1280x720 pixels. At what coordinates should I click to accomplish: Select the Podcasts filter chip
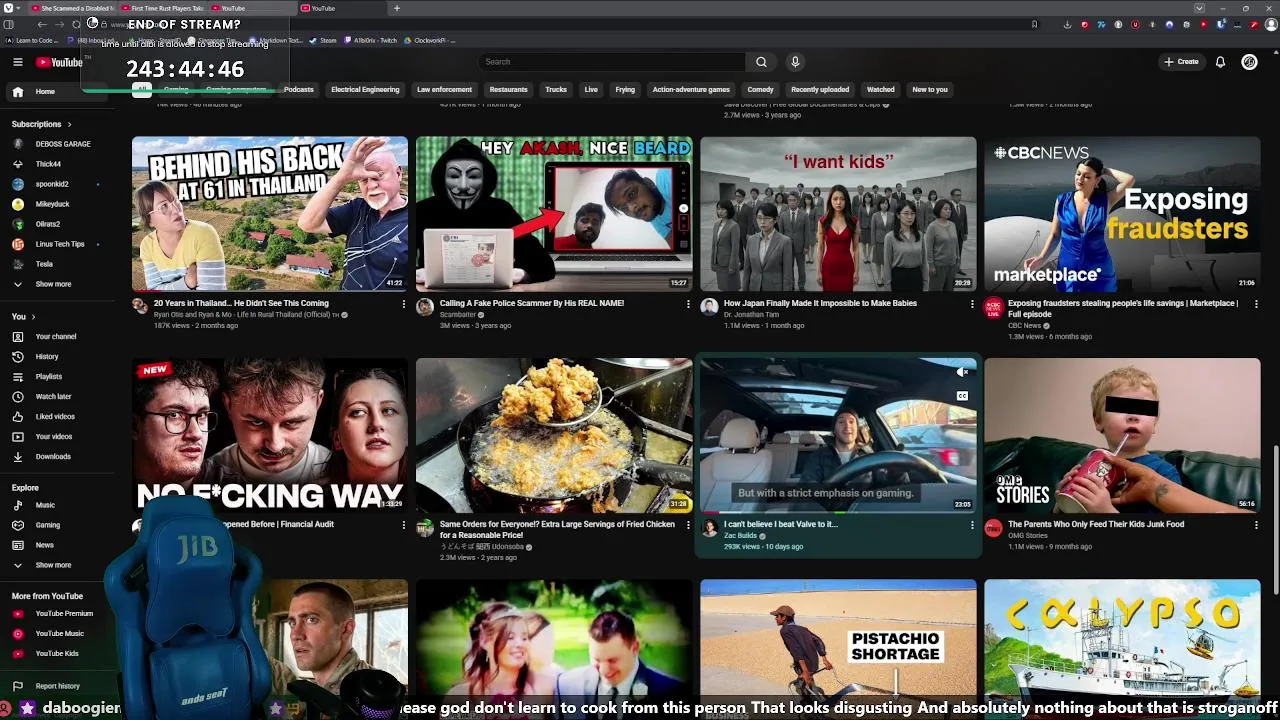click(298, 90)
